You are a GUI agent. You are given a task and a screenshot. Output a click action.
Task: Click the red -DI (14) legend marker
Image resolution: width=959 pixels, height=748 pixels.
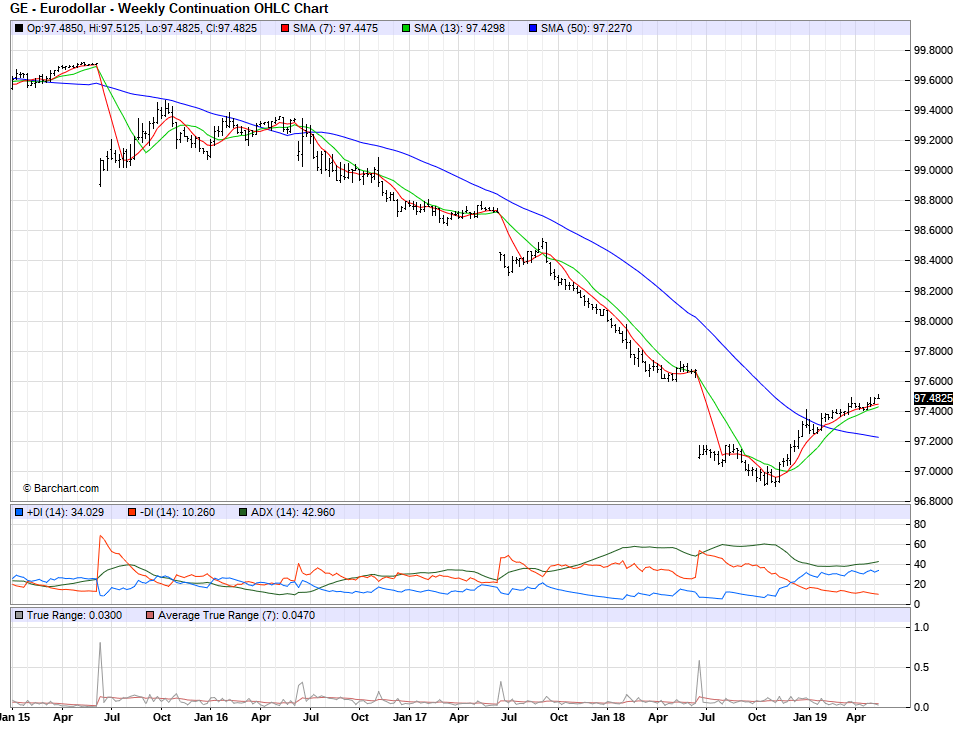pyautogui.click(x=133, y=512)
